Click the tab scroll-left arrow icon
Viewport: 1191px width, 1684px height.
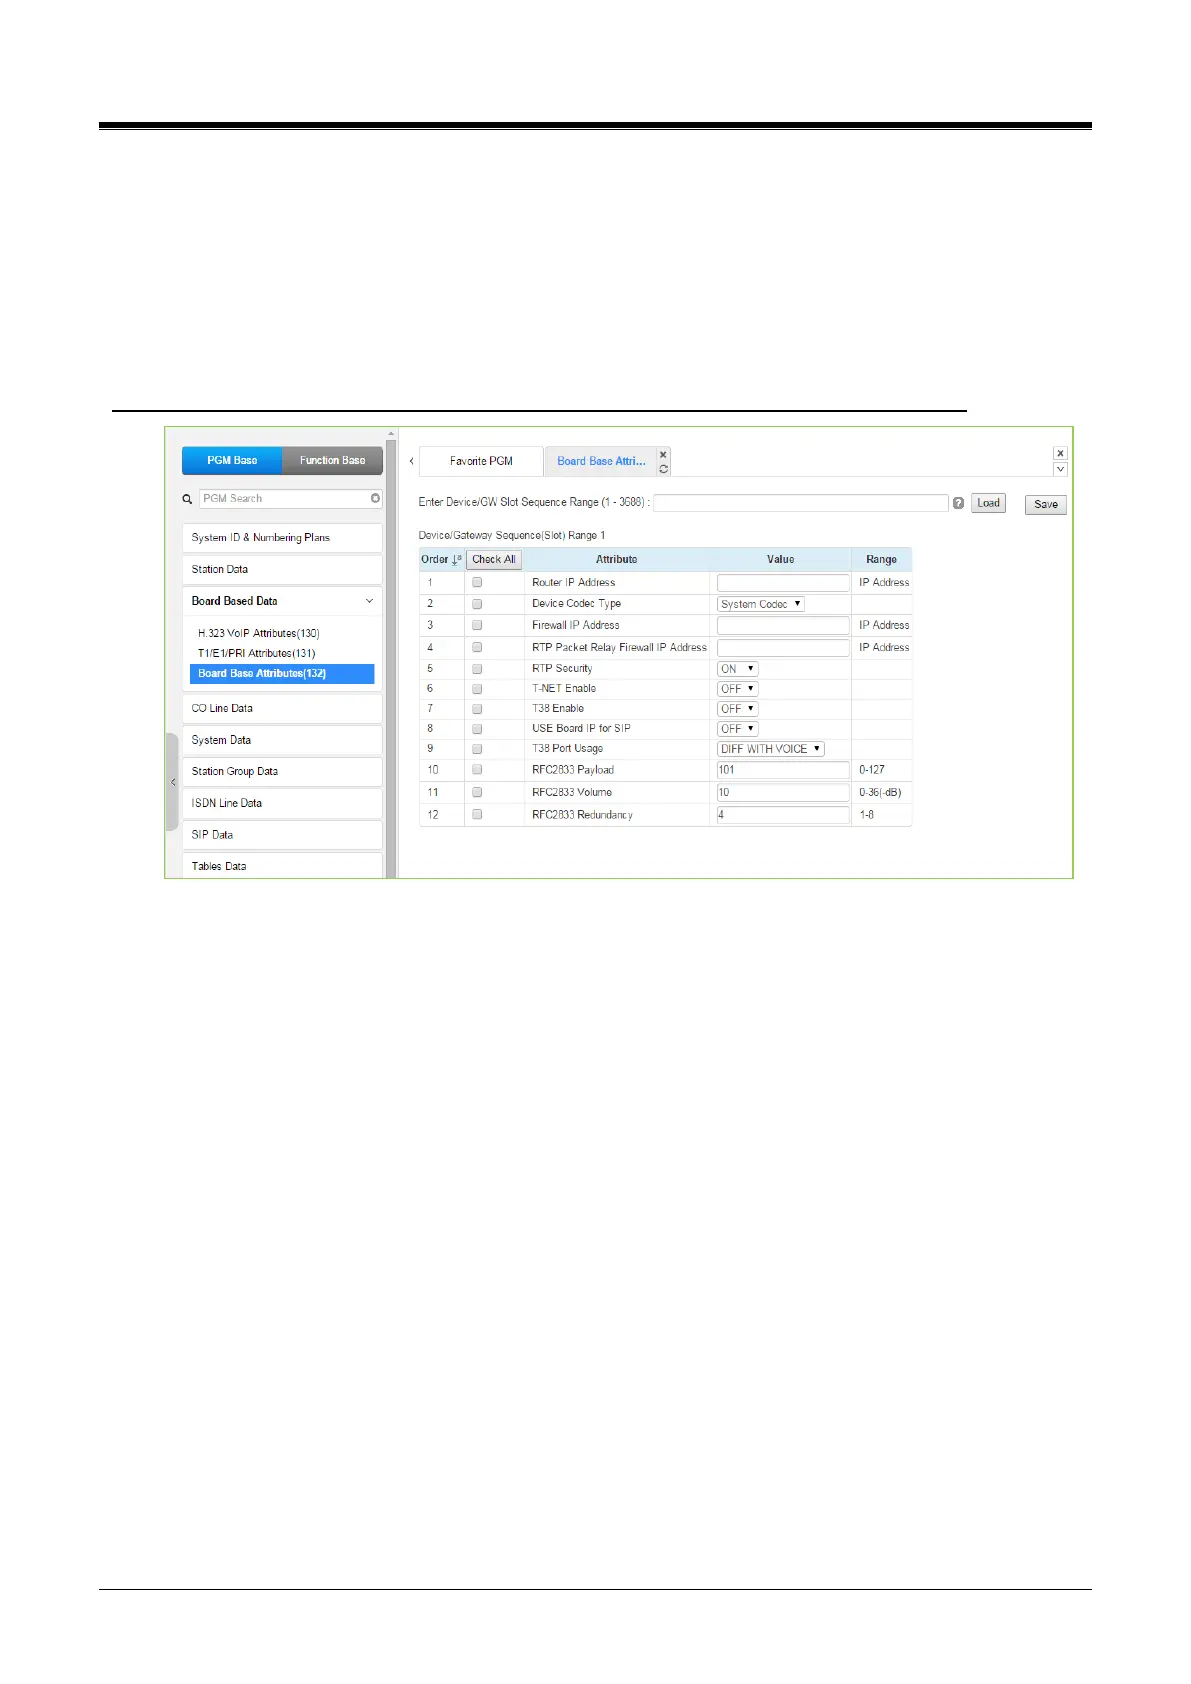(x=411, y=461)
